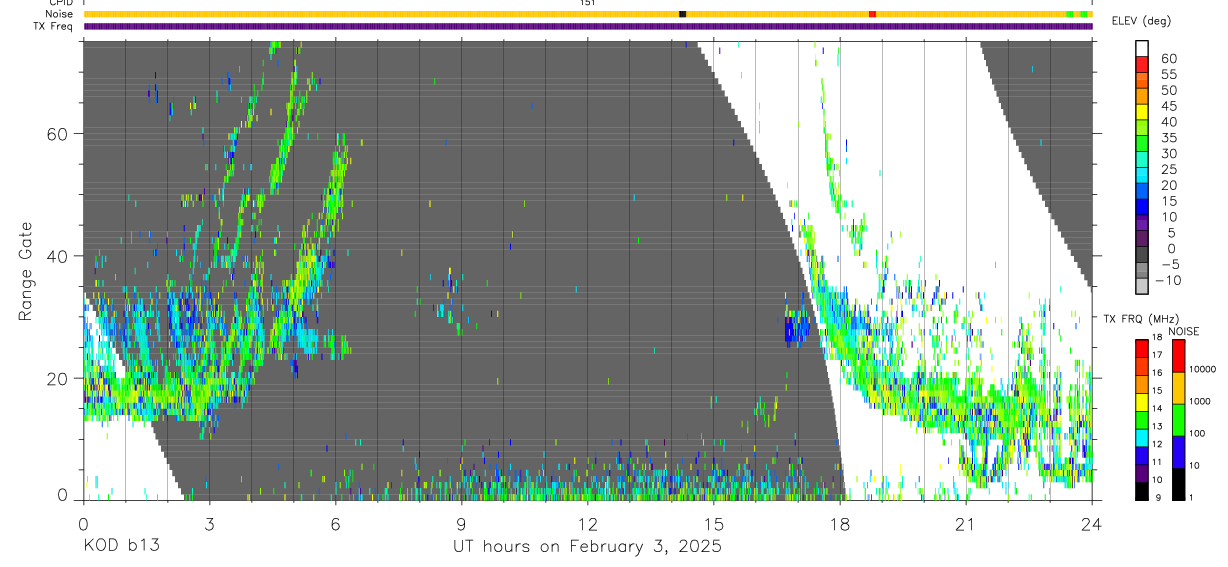The height and width of the screenshot is (567, 1228).
Task: Click the NOISE scale label 10000
Action: pyautogui.click(x=1202, y=370)
